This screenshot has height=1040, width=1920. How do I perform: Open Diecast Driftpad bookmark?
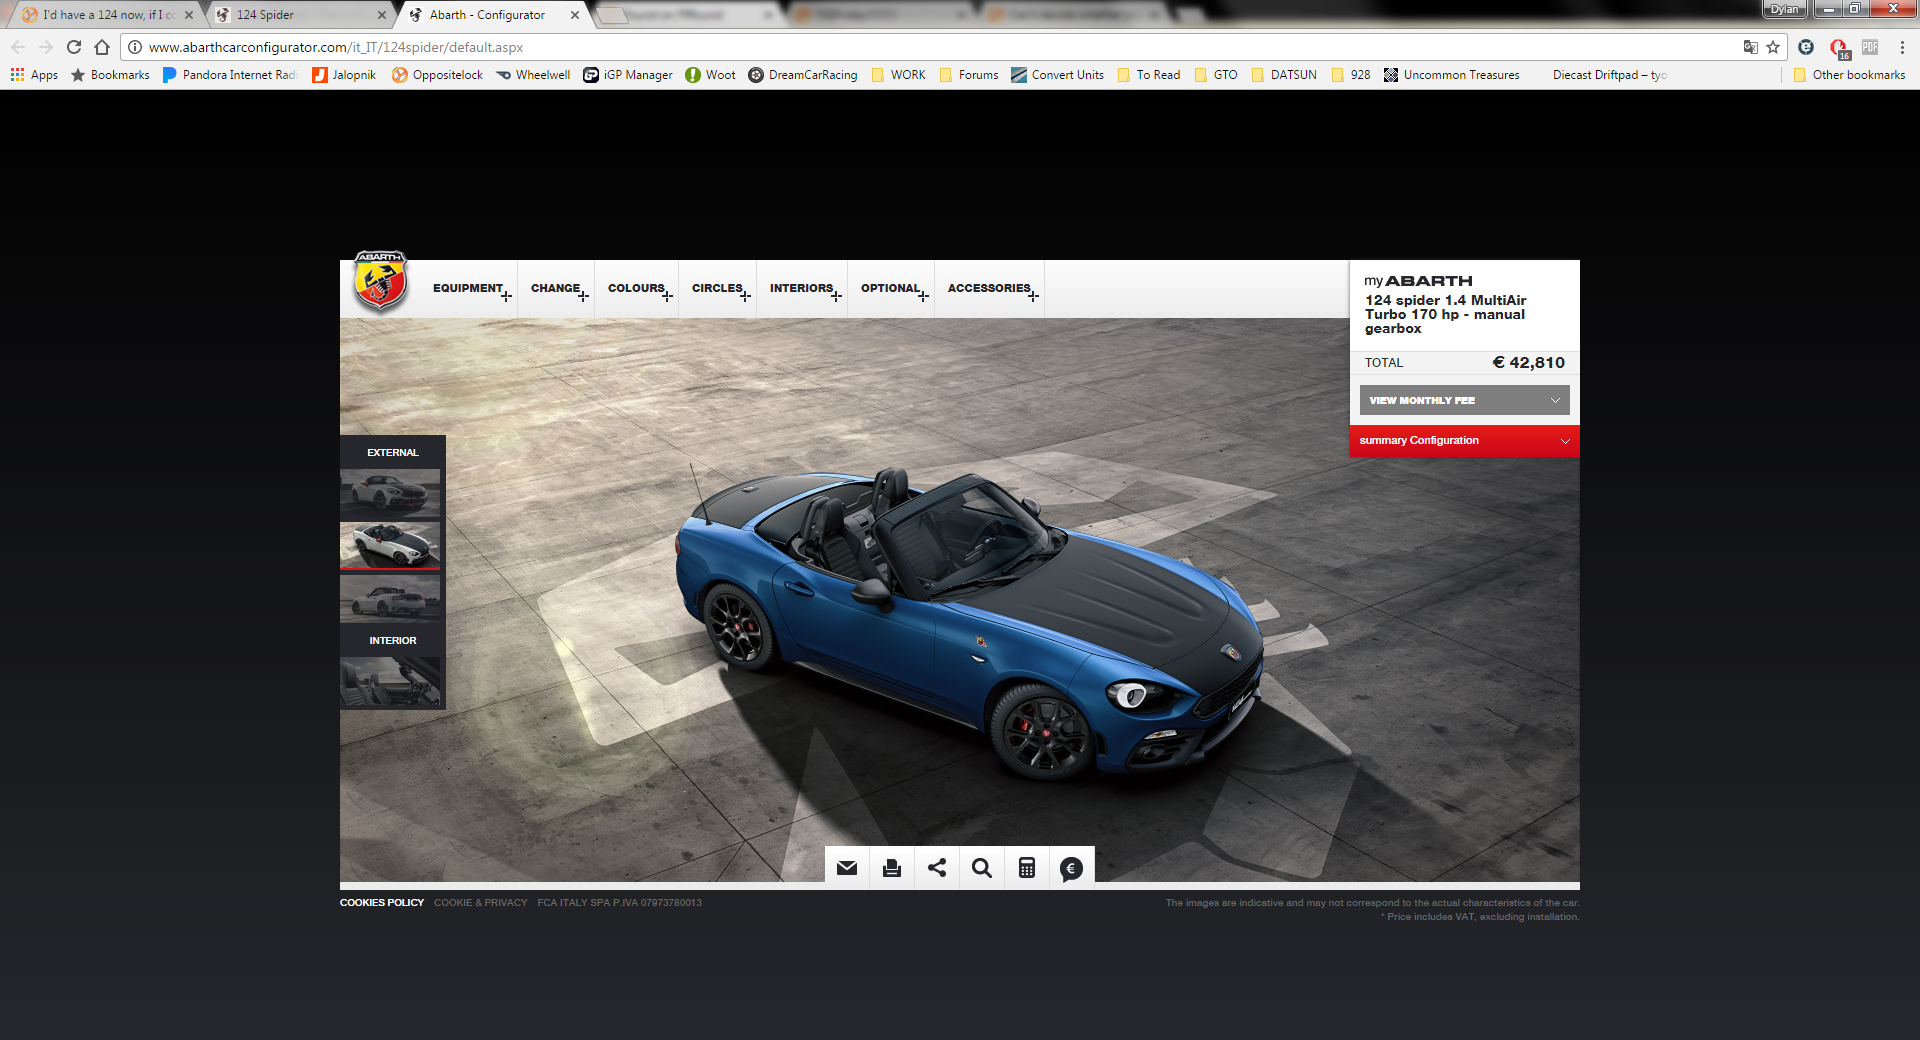[x=1609, y=75]
